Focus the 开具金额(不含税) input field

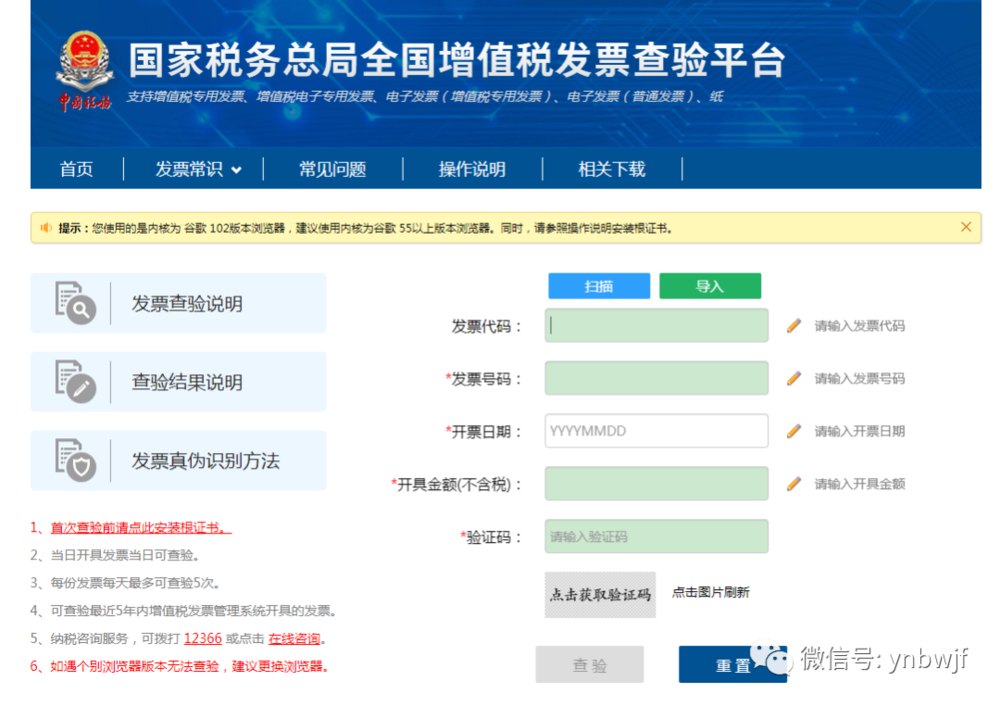coord(656,483)
